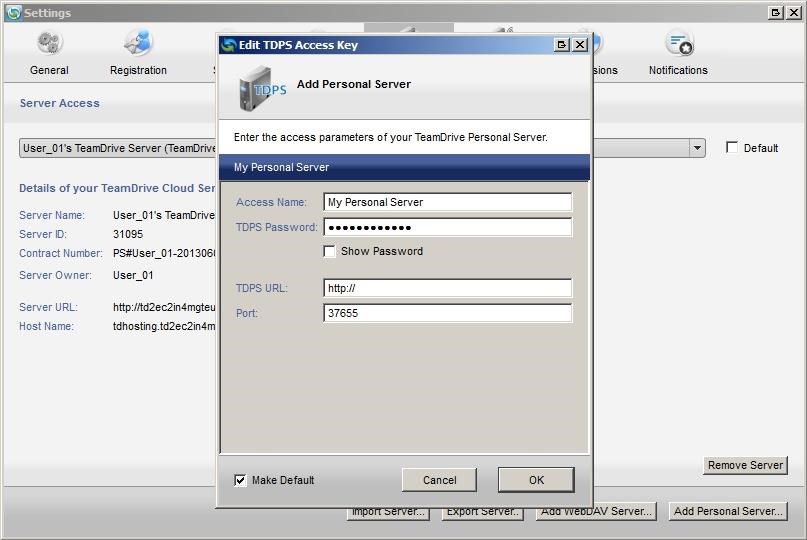This screenshot has width=807, height=540.
Task: Uncheck the Make Default checkbox
Action: pos(240,480)
